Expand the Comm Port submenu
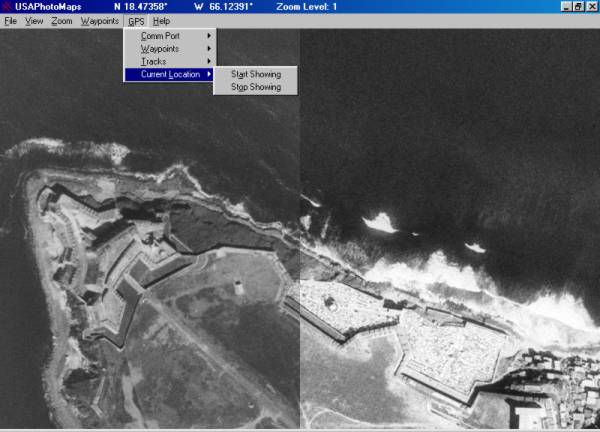Viewport: 600px width, 432px height. [169, 36]
